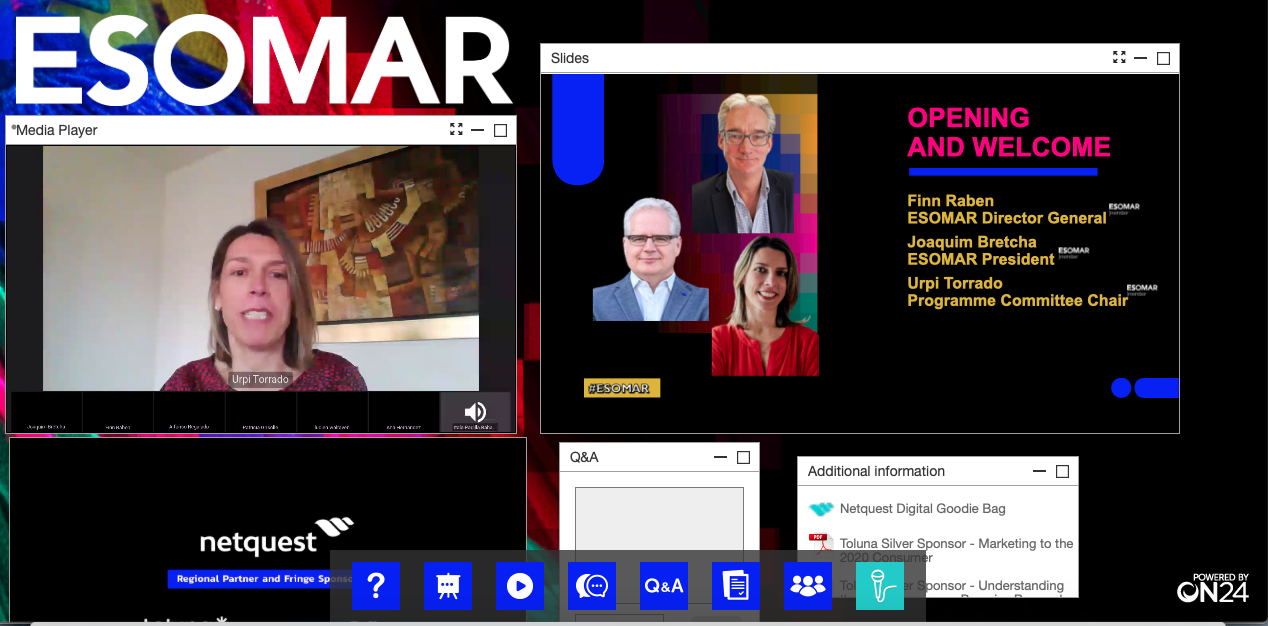Viewport: 1268px width, 626px height.
Task: Click the Urpi Torrado video feed
Action: (261, 268)
